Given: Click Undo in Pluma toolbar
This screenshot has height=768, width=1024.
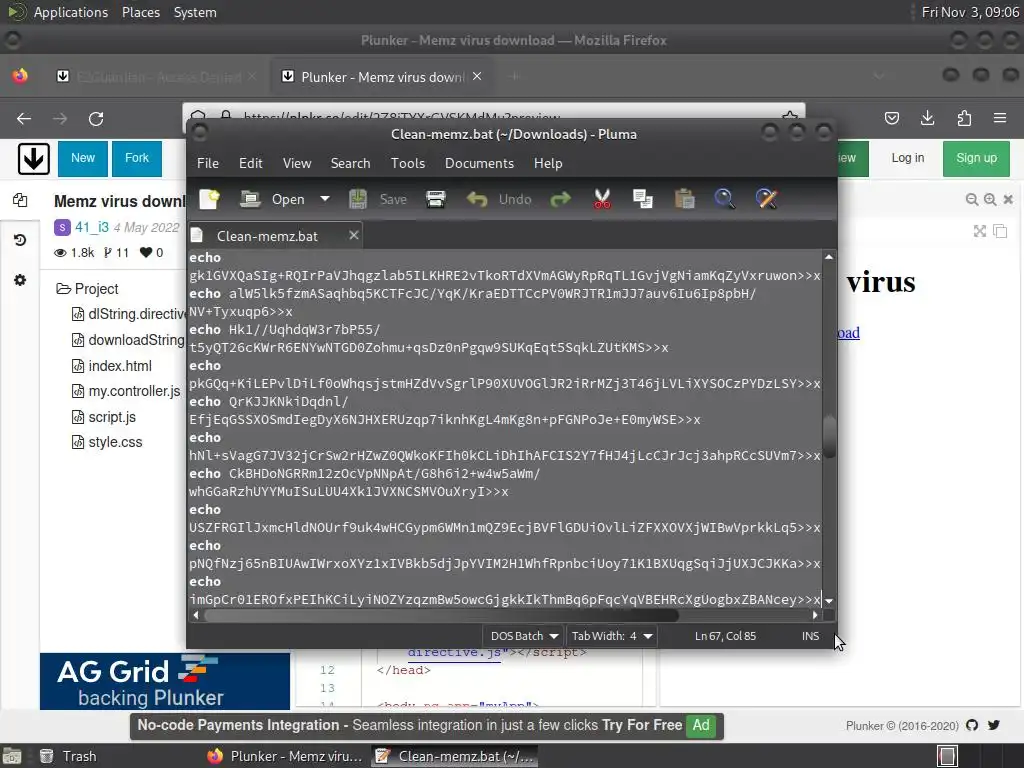Looking at the screenshot, I should click(499, 199).
